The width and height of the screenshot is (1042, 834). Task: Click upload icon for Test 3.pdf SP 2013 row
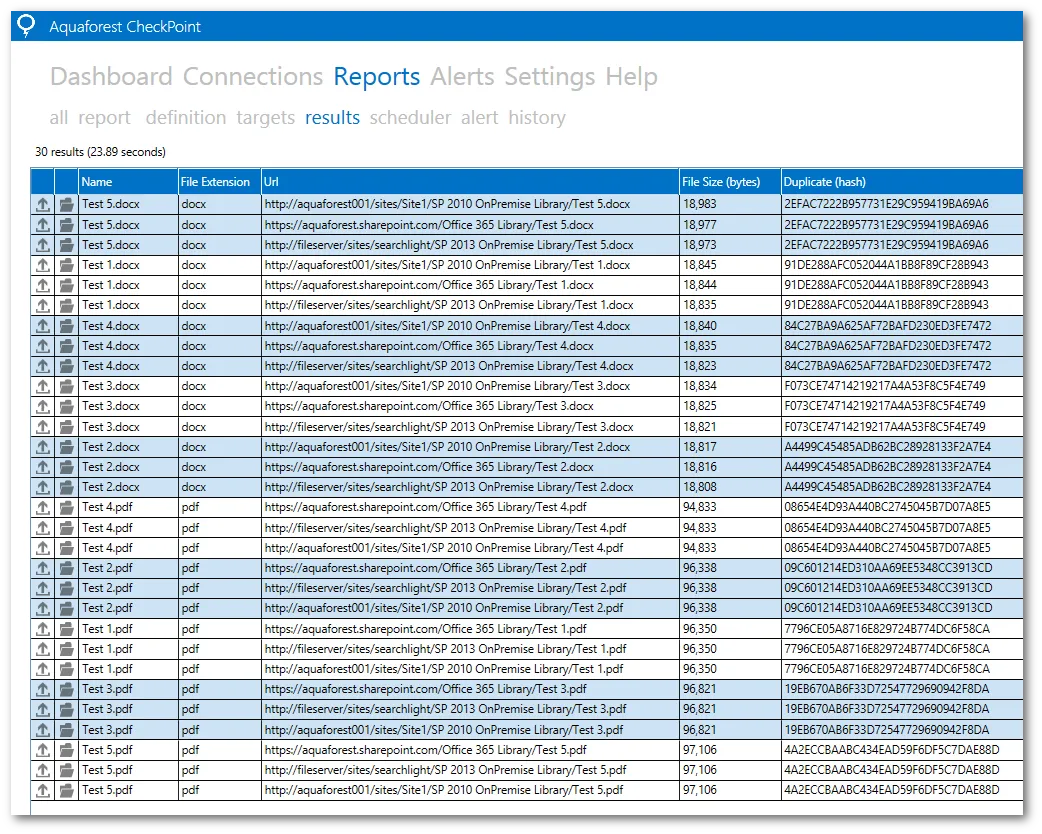[x=43, y=709]
